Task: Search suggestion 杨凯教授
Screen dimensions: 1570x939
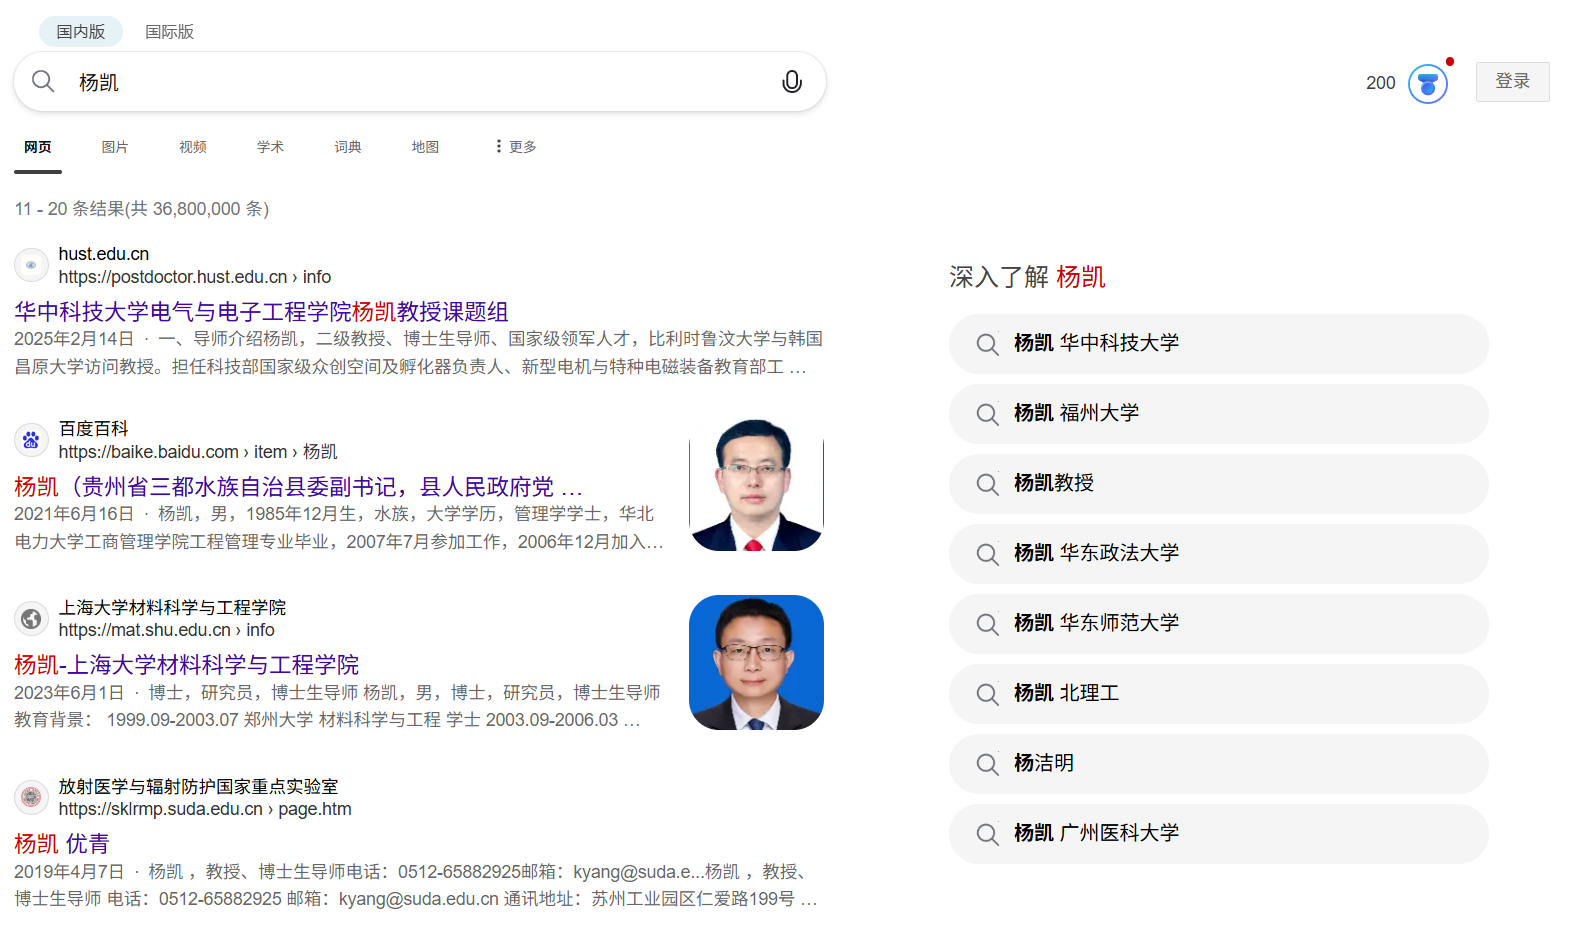Action: (1218, 484)
